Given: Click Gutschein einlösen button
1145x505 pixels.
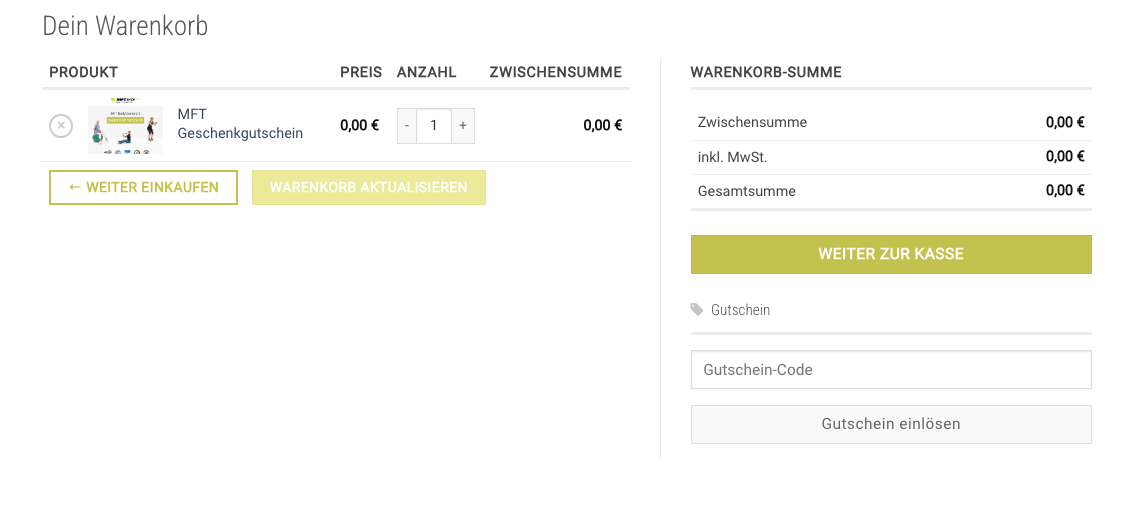Looking at the screenshot, I should tap(891, 424).
